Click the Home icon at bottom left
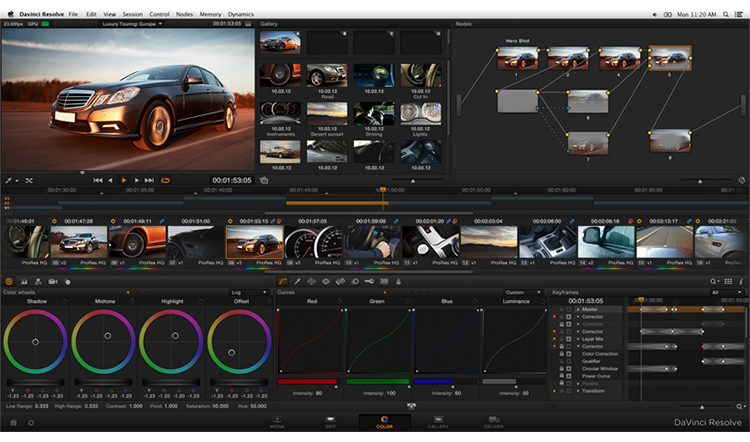Image resolution: width=750 pixels, height=442 pixels. coord(14,423)
